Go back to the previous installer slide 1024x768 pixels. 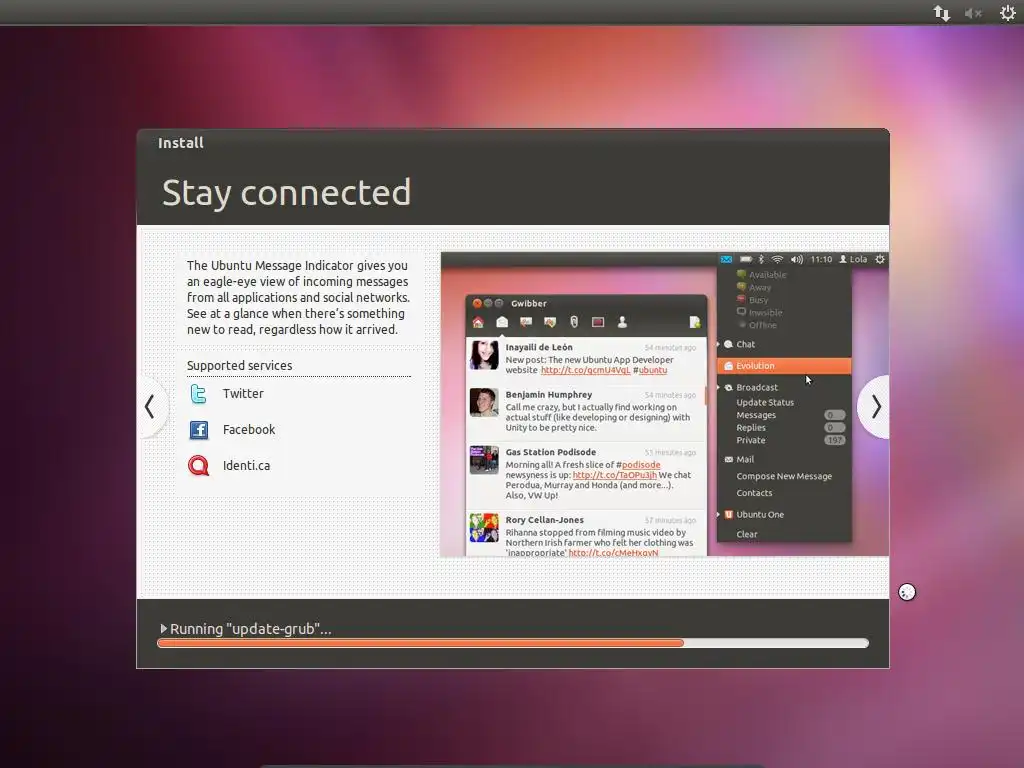coord(151,407)
